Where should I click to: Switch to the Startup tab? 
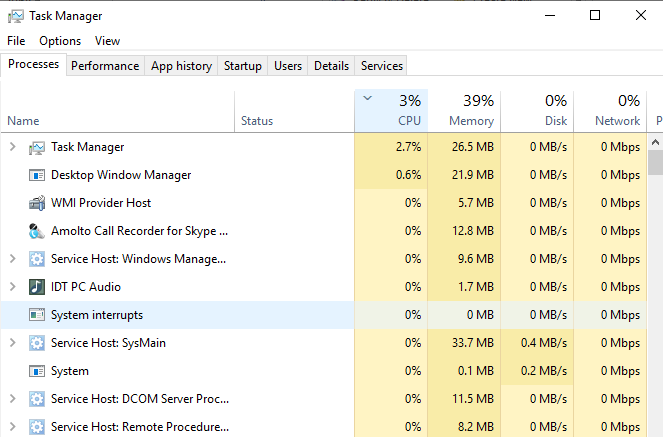click(x=243, y=66)
